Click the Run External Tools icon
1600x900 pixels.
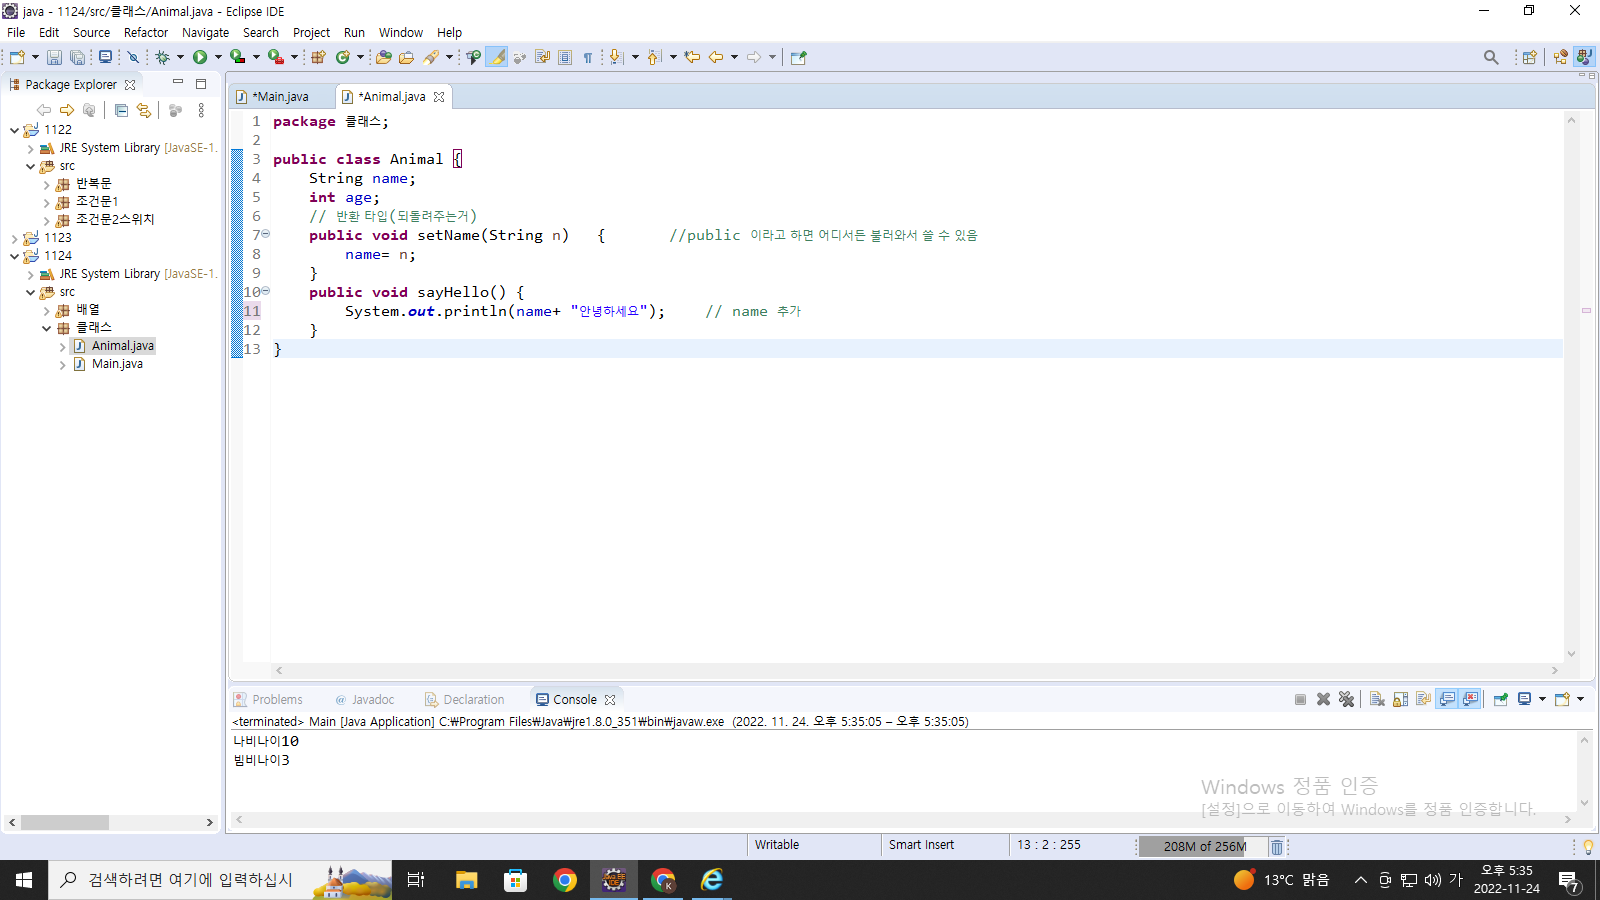(x=275, y=57)
